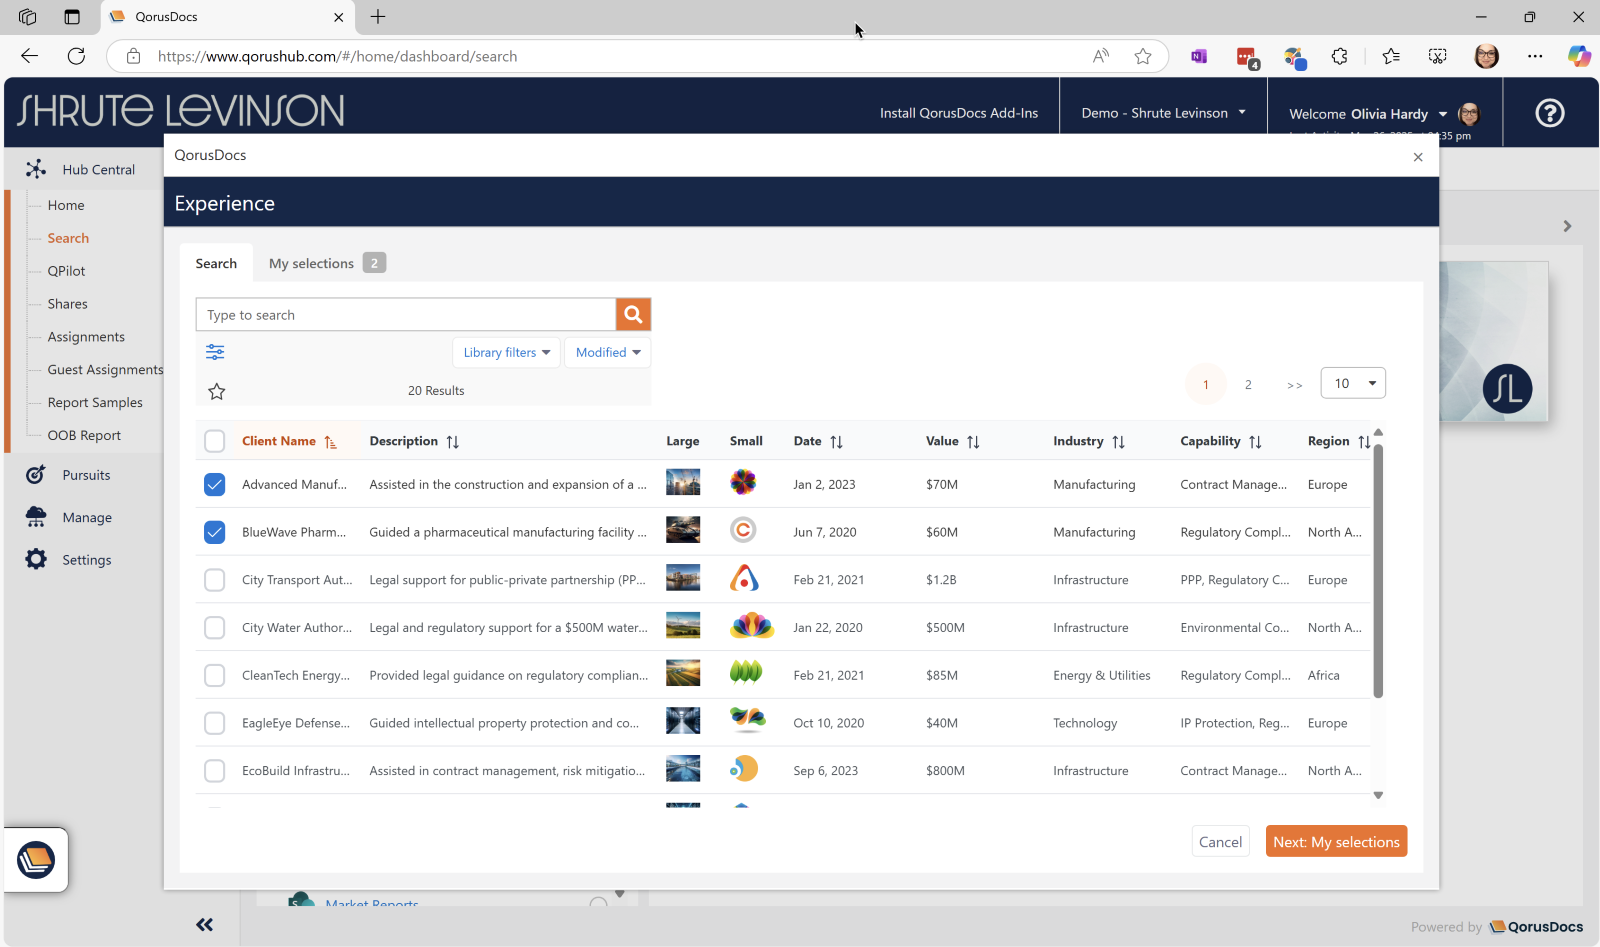This screenshot has width=1600, height=947.
Task: Click the Manage cloud icon
Action: pyautogui.click(x=36, y=517)
